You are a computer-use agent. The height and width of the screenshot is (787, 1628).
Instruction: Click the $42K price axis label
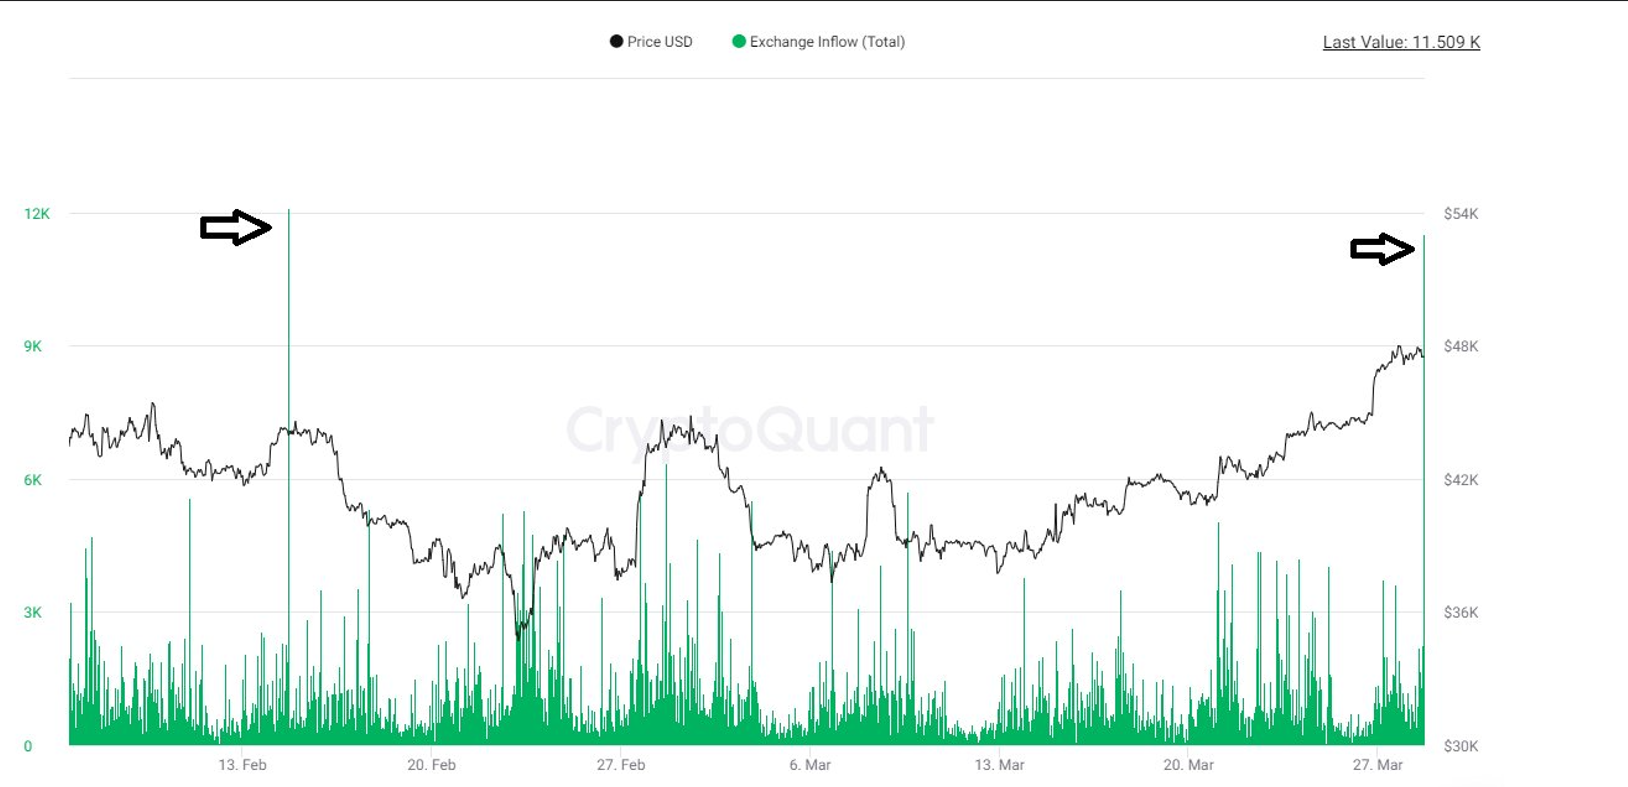[x=1460, y=480]
